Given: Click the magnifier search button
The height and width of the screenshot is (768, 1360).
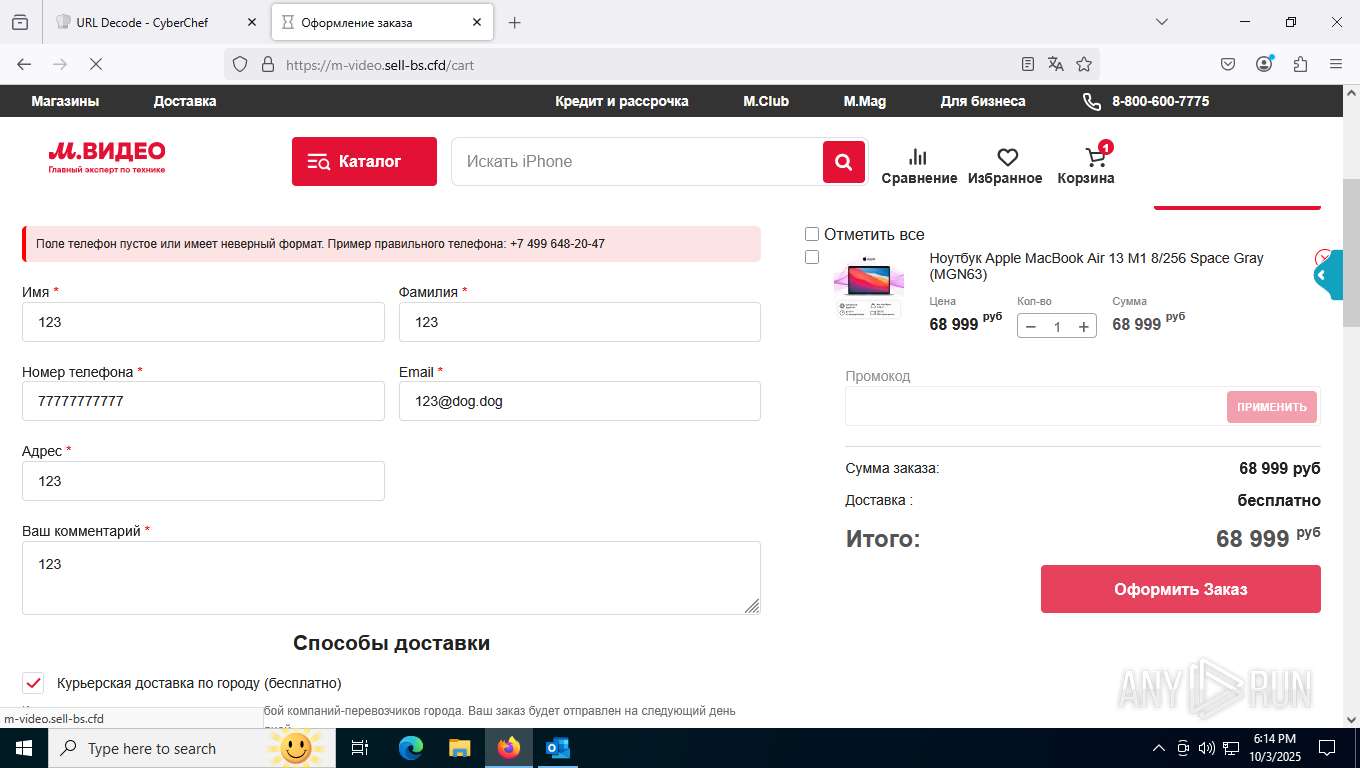Looking at the screenshot, I should click(x=843, y=162).
